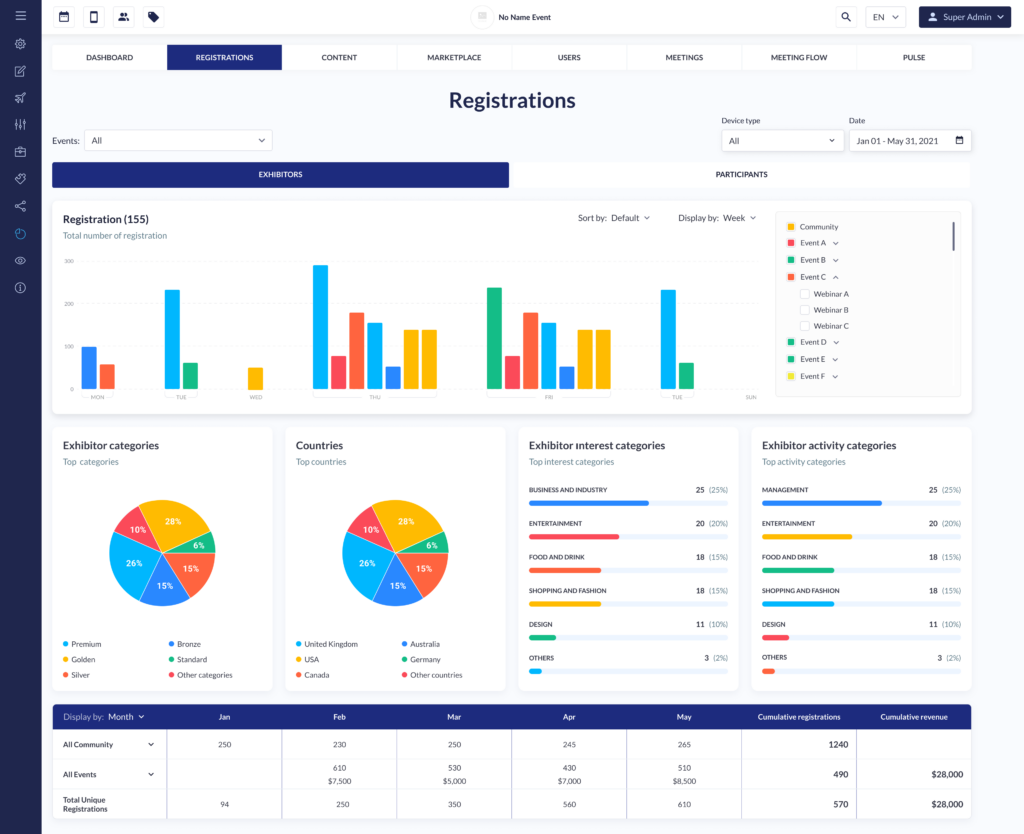Switch to the Meeting Flow tab
This screenshot has width=1024, height=834.
799,57
